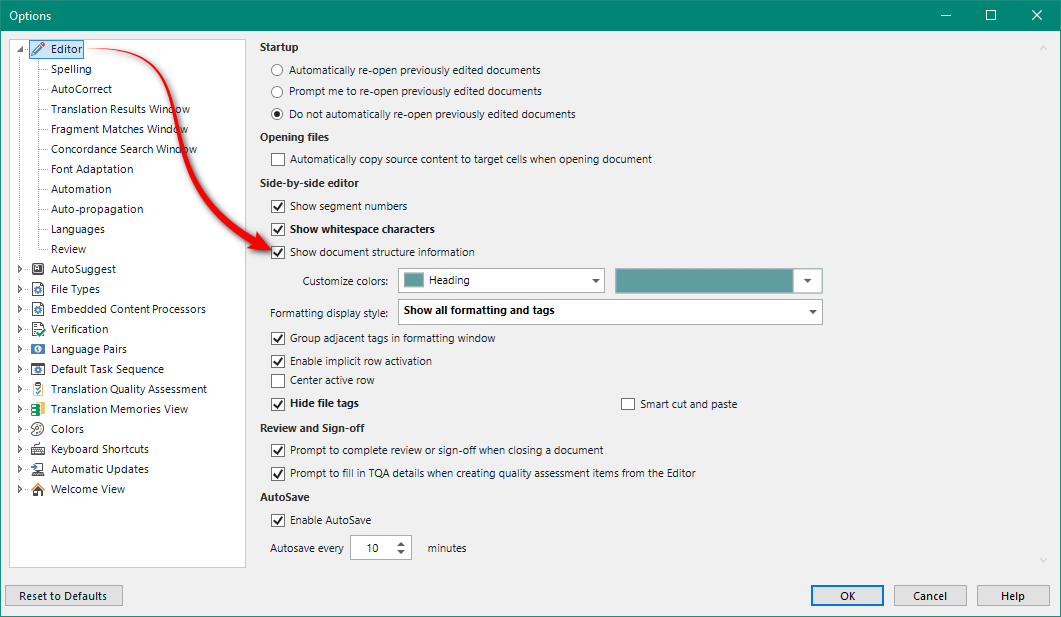Open the color picker dropdown arrow
The height and width of the screenshot is (617, 1061).
coord(807,281)
